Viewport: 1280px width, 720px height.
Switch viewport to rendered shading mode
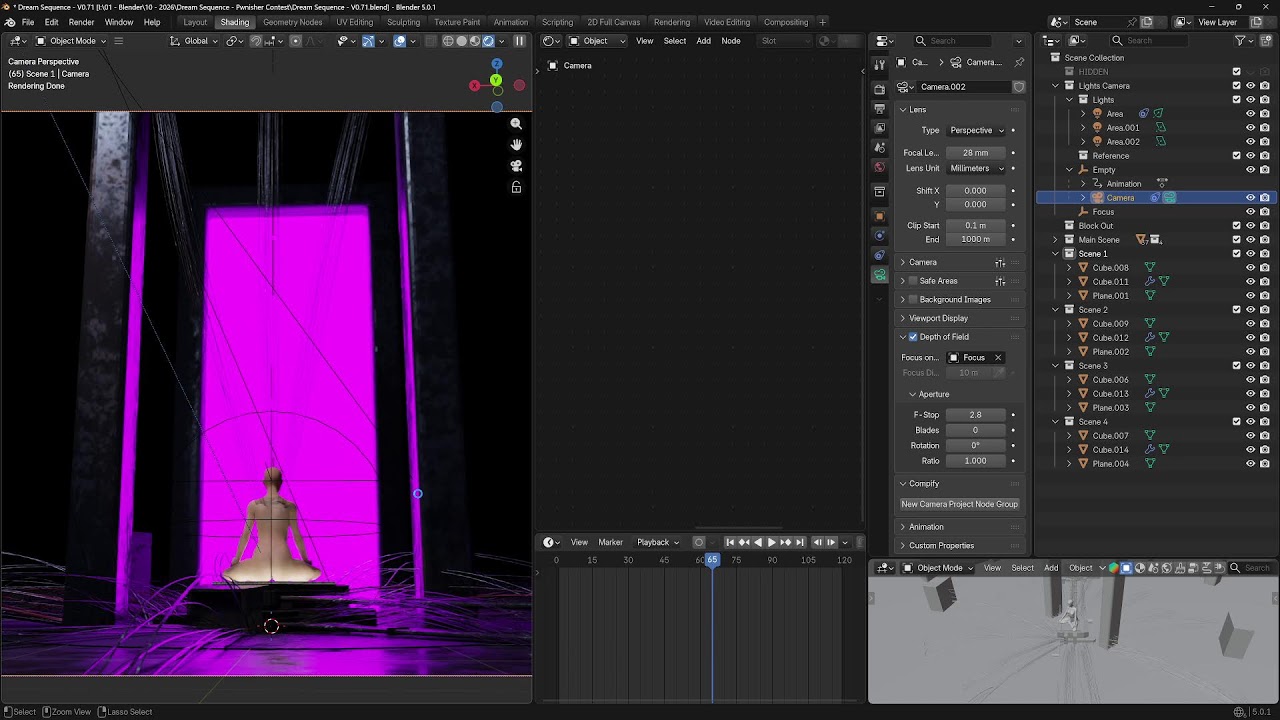click(x=488, y=41)
